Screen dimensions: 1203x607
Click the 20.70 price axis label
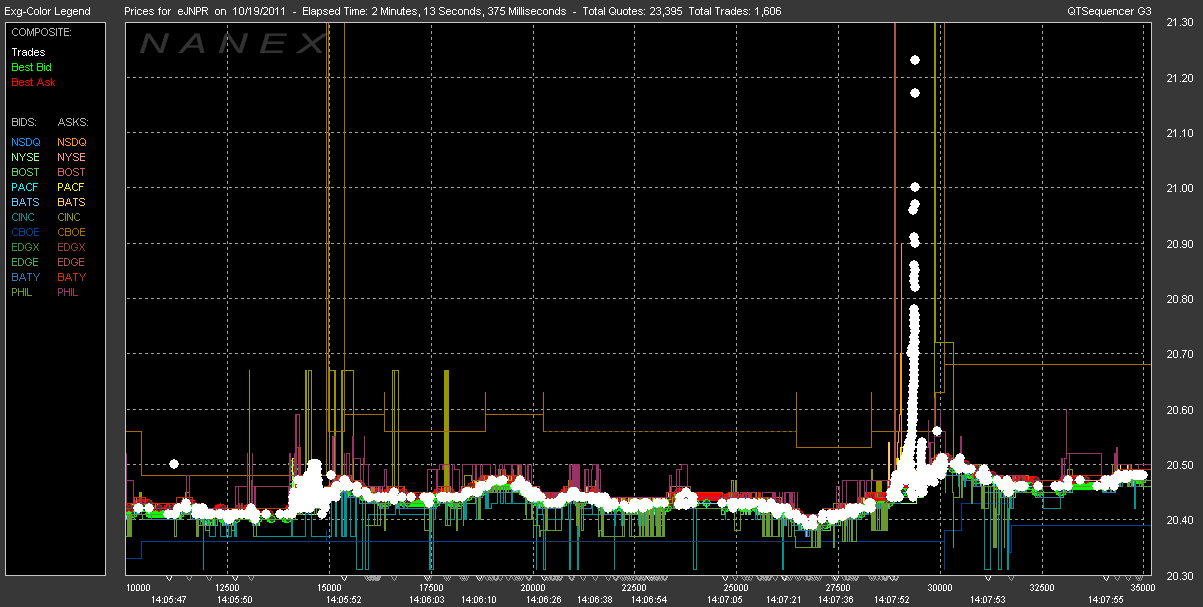click(x=1179, y=355)
